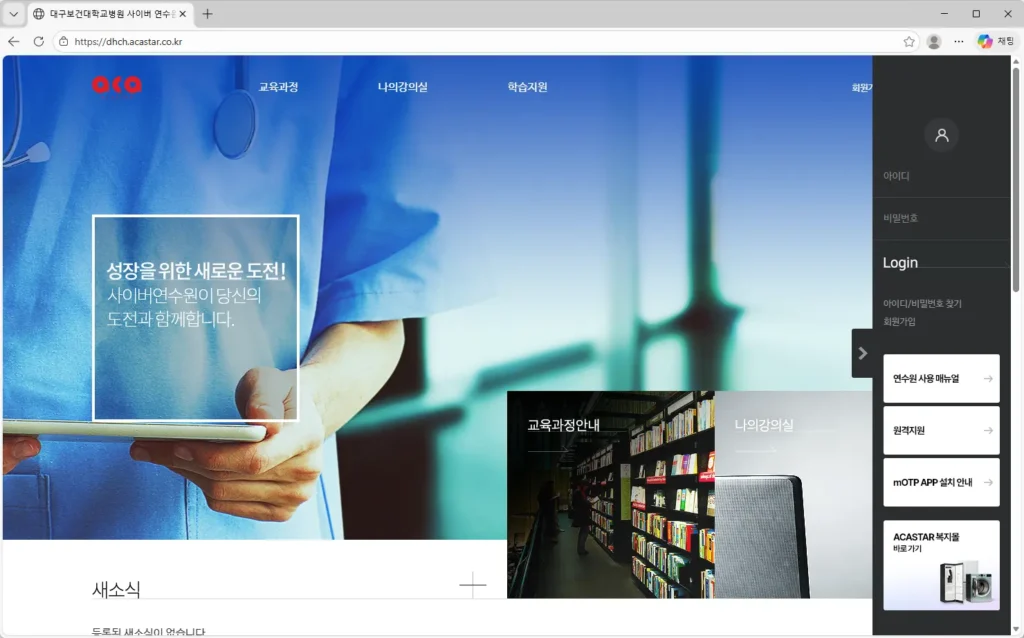The height and width of the screenshot is (638, 1024).
Task: Click the red site logo in the header
Action: tap(117, 86)
